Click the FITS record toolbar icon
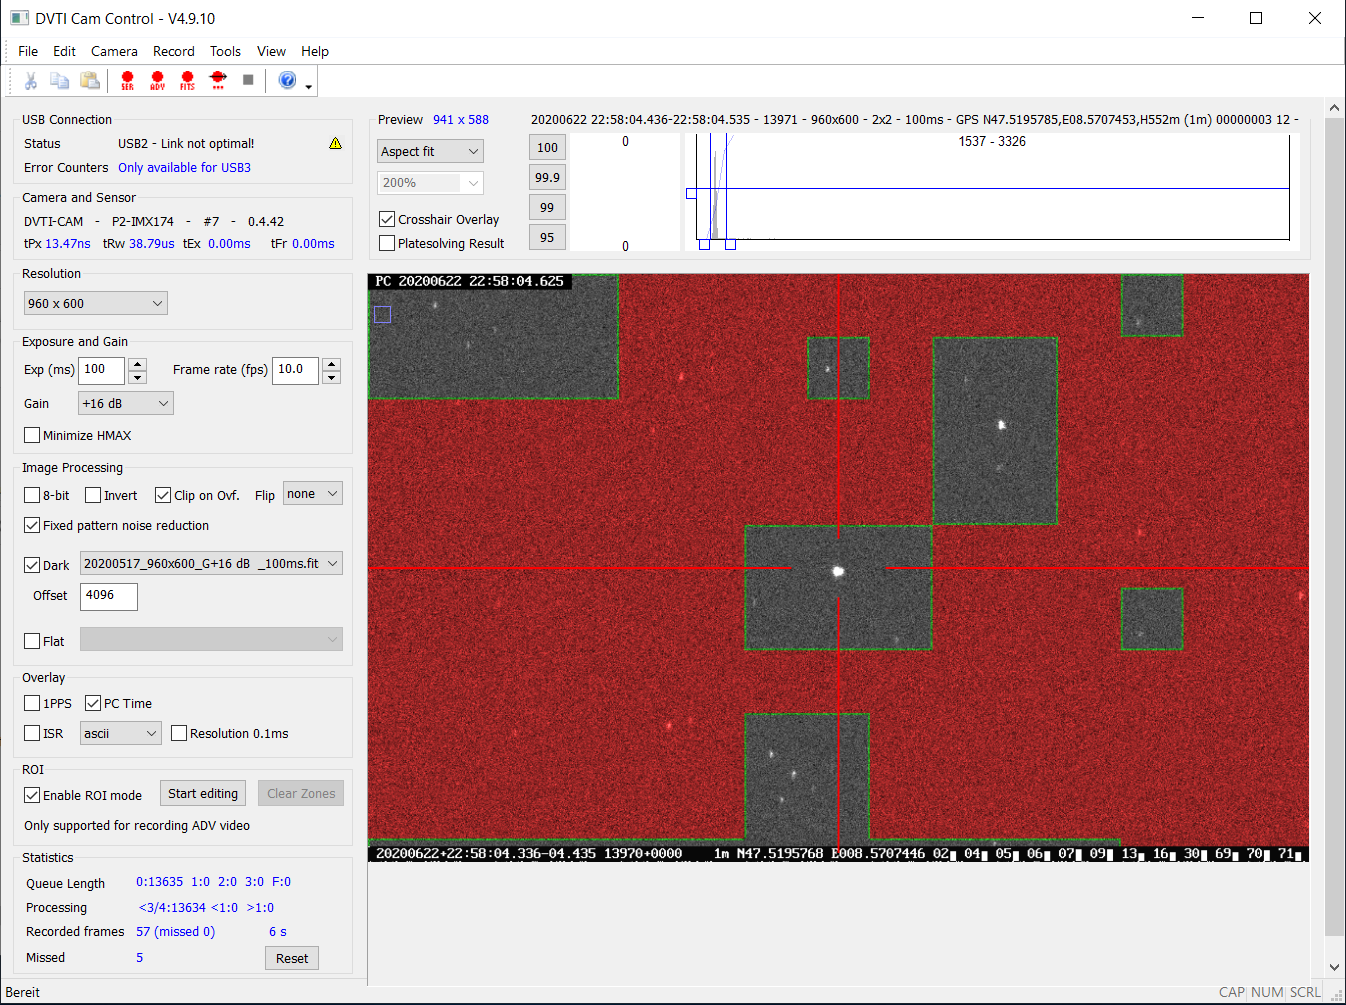This screenshot has height=1005, width=1346. (187, 81)
